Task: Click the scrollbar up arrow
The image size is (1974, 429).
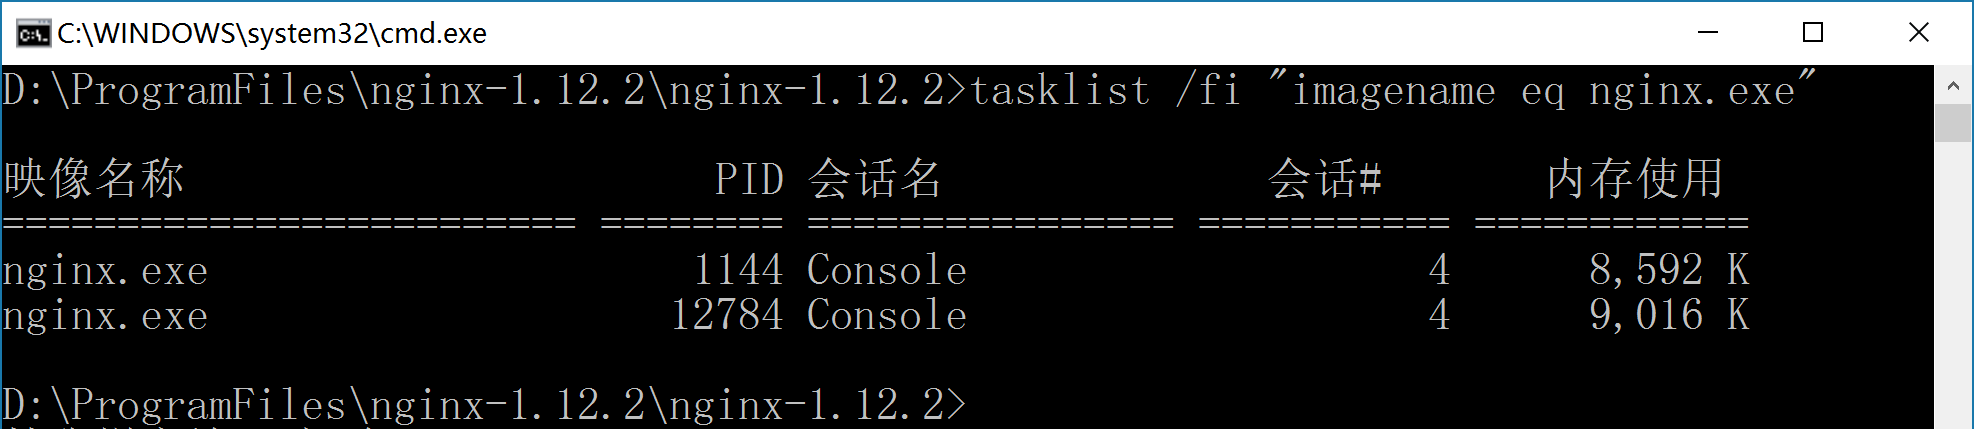Action: click(x=1953, y=86)
